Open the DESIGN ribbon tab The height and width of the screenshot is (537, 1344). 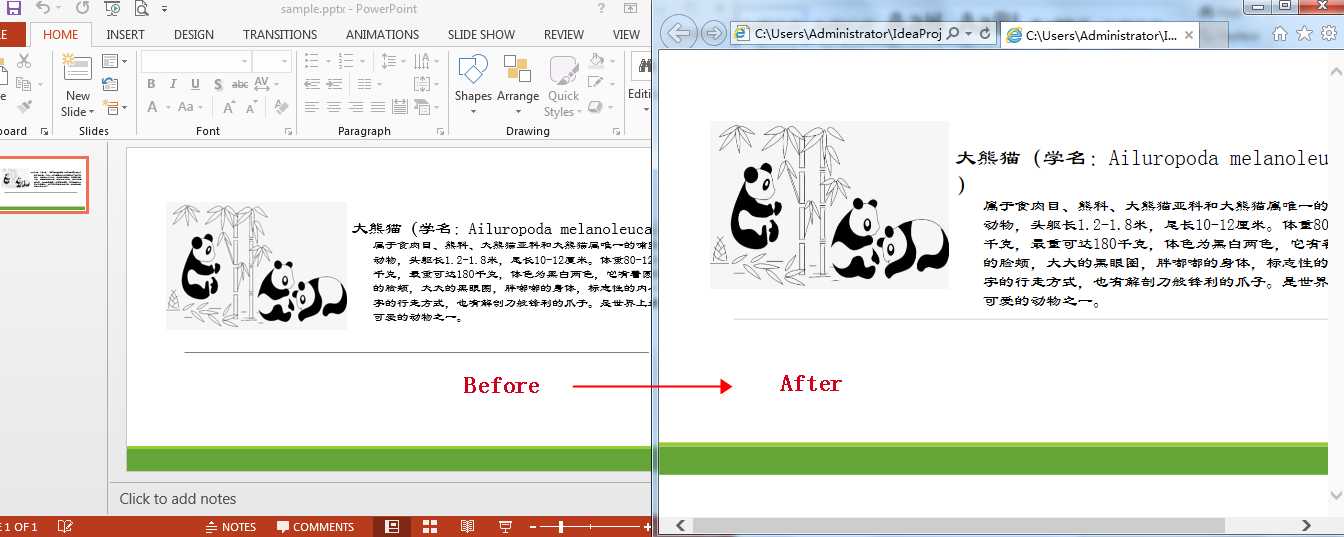point(194,34)
